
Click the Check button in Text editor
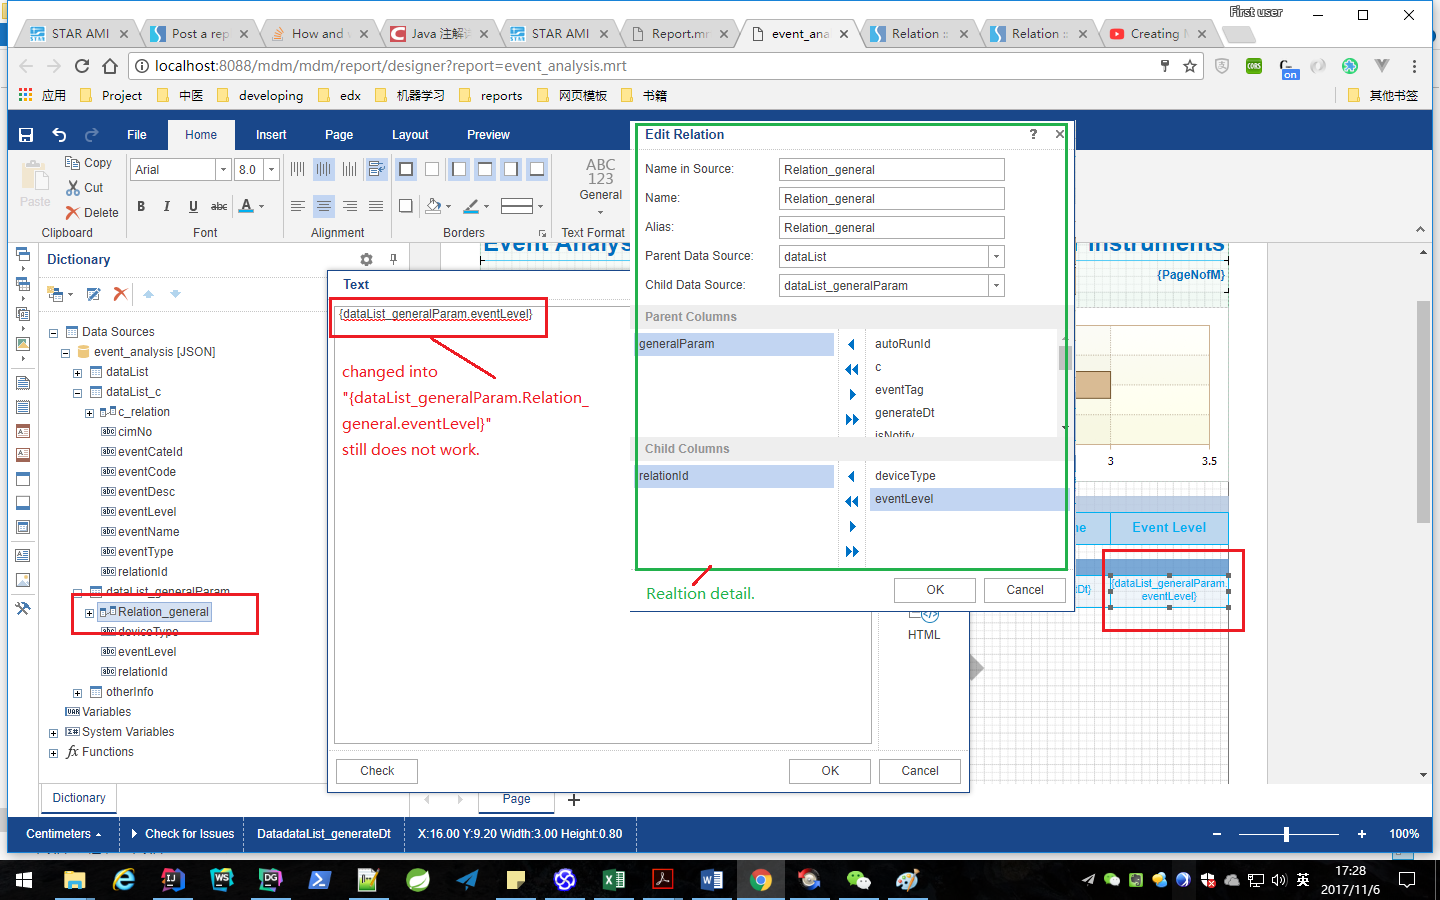click(x=377, y=771)
